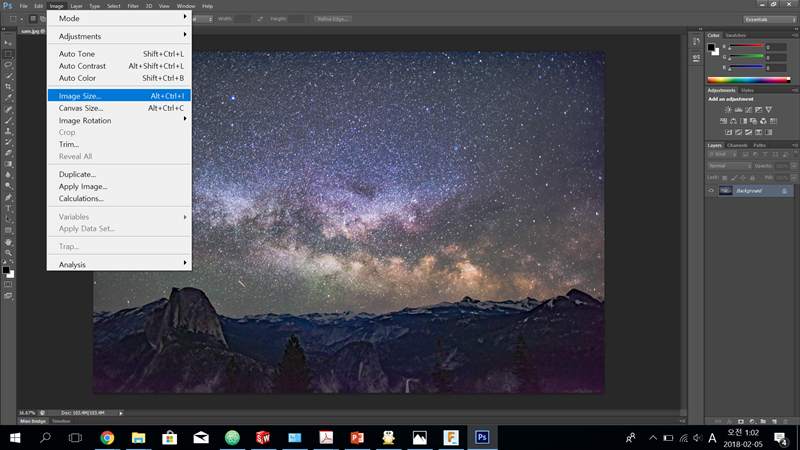This screenshot has height=450, width=800.
Task: Select the History Brush tool
Action: click(8, 142)
